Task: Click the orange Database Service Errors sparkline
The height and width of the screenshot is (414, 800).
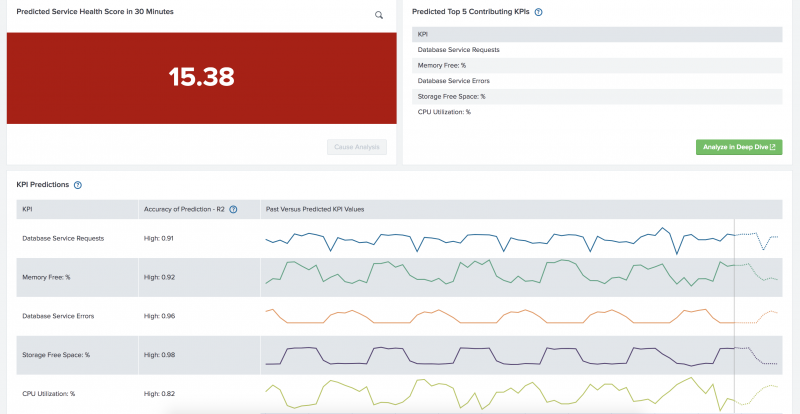Action: coord(521,316)
